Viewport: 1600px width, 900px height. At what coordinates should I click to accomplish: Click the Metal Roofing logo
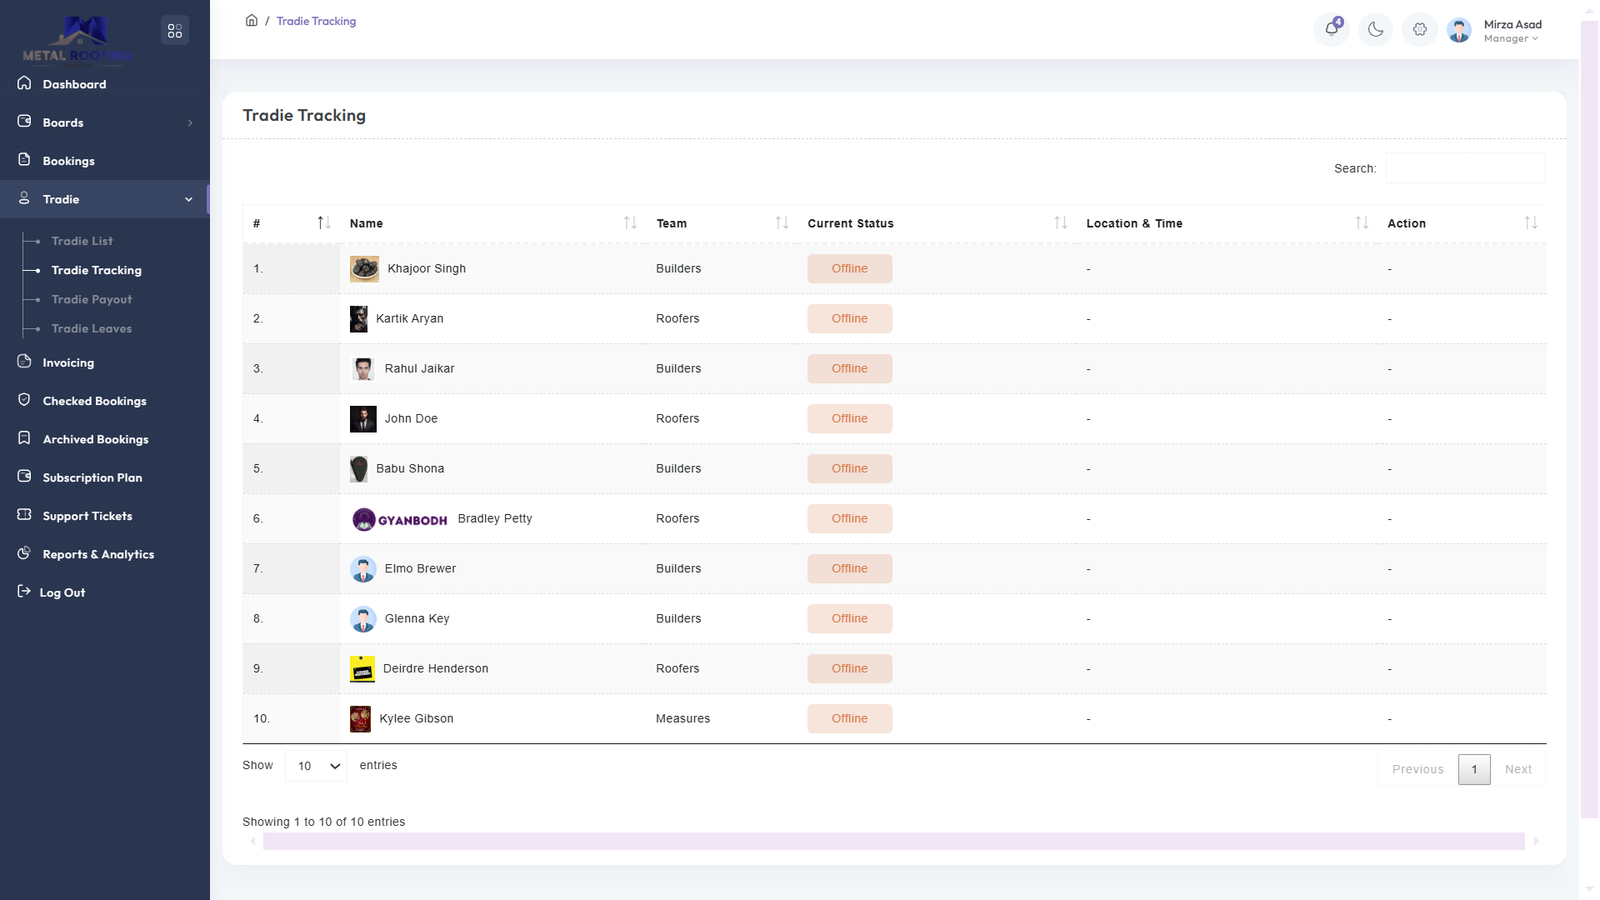[78, 39]
